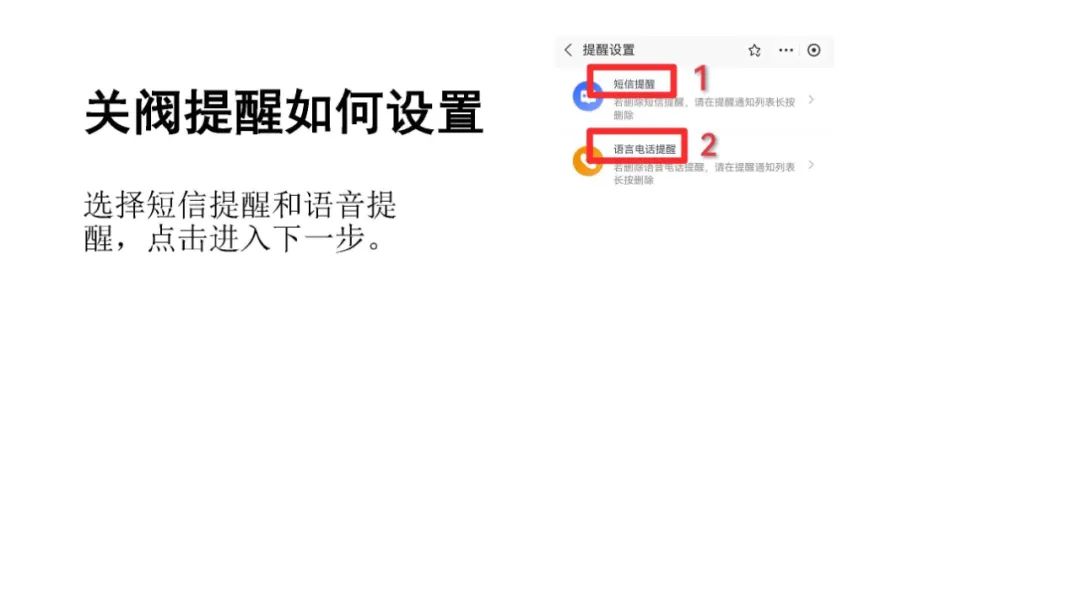Open the three-dot more menu
The height and width of the screenshot is (608, 1080).
[785, 50]
